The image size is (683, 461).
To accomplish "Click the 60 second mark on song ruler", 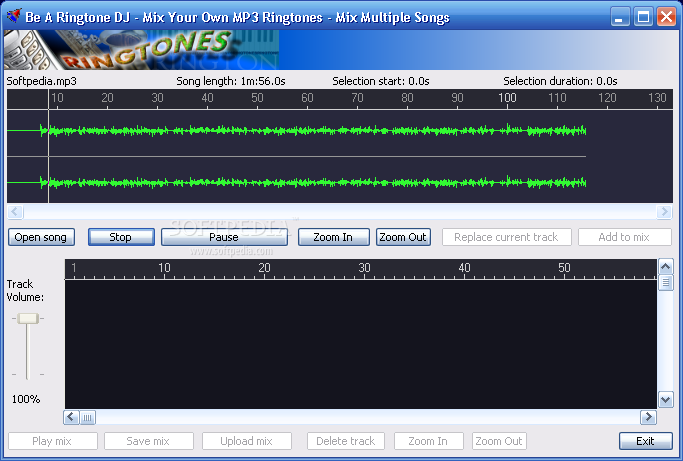I will click(307, 98).
